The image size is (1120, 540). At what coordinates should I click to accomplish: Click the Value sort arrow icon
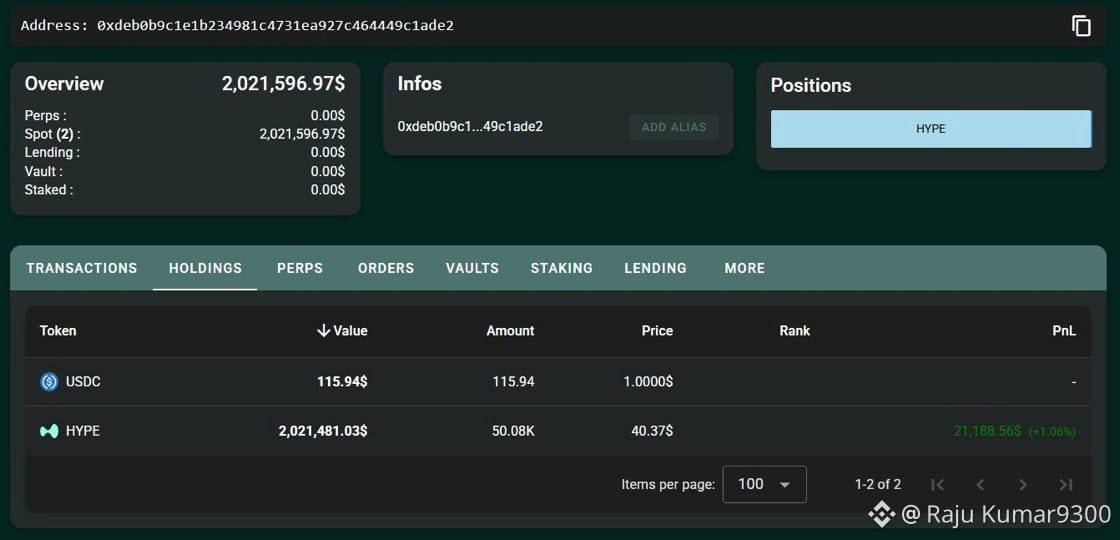click(x=324, y=331)
